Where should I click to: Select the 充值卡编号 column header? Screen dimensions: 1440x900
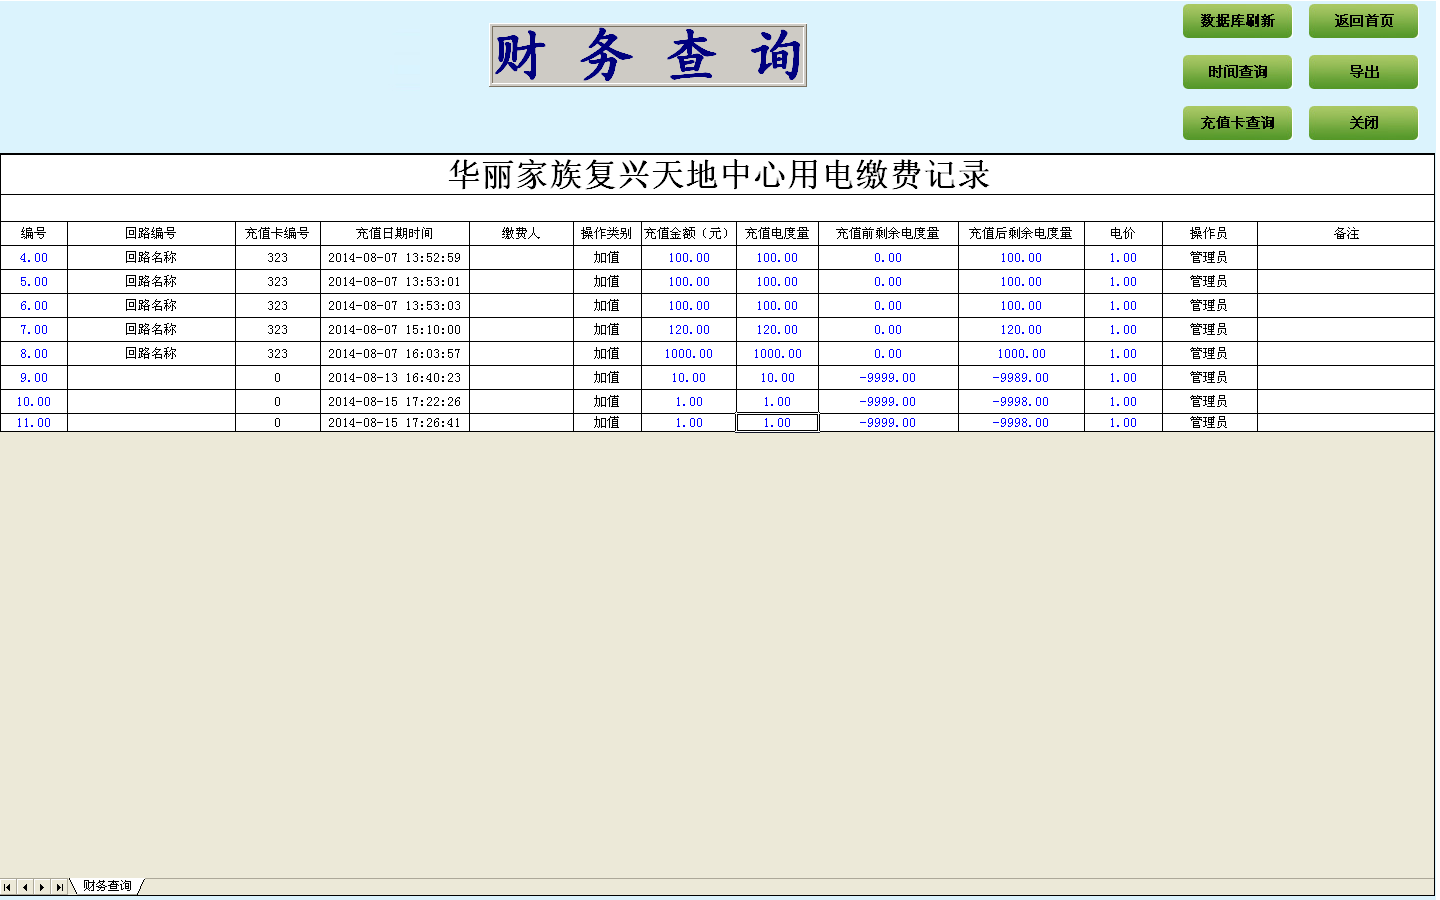pos(278,233)
